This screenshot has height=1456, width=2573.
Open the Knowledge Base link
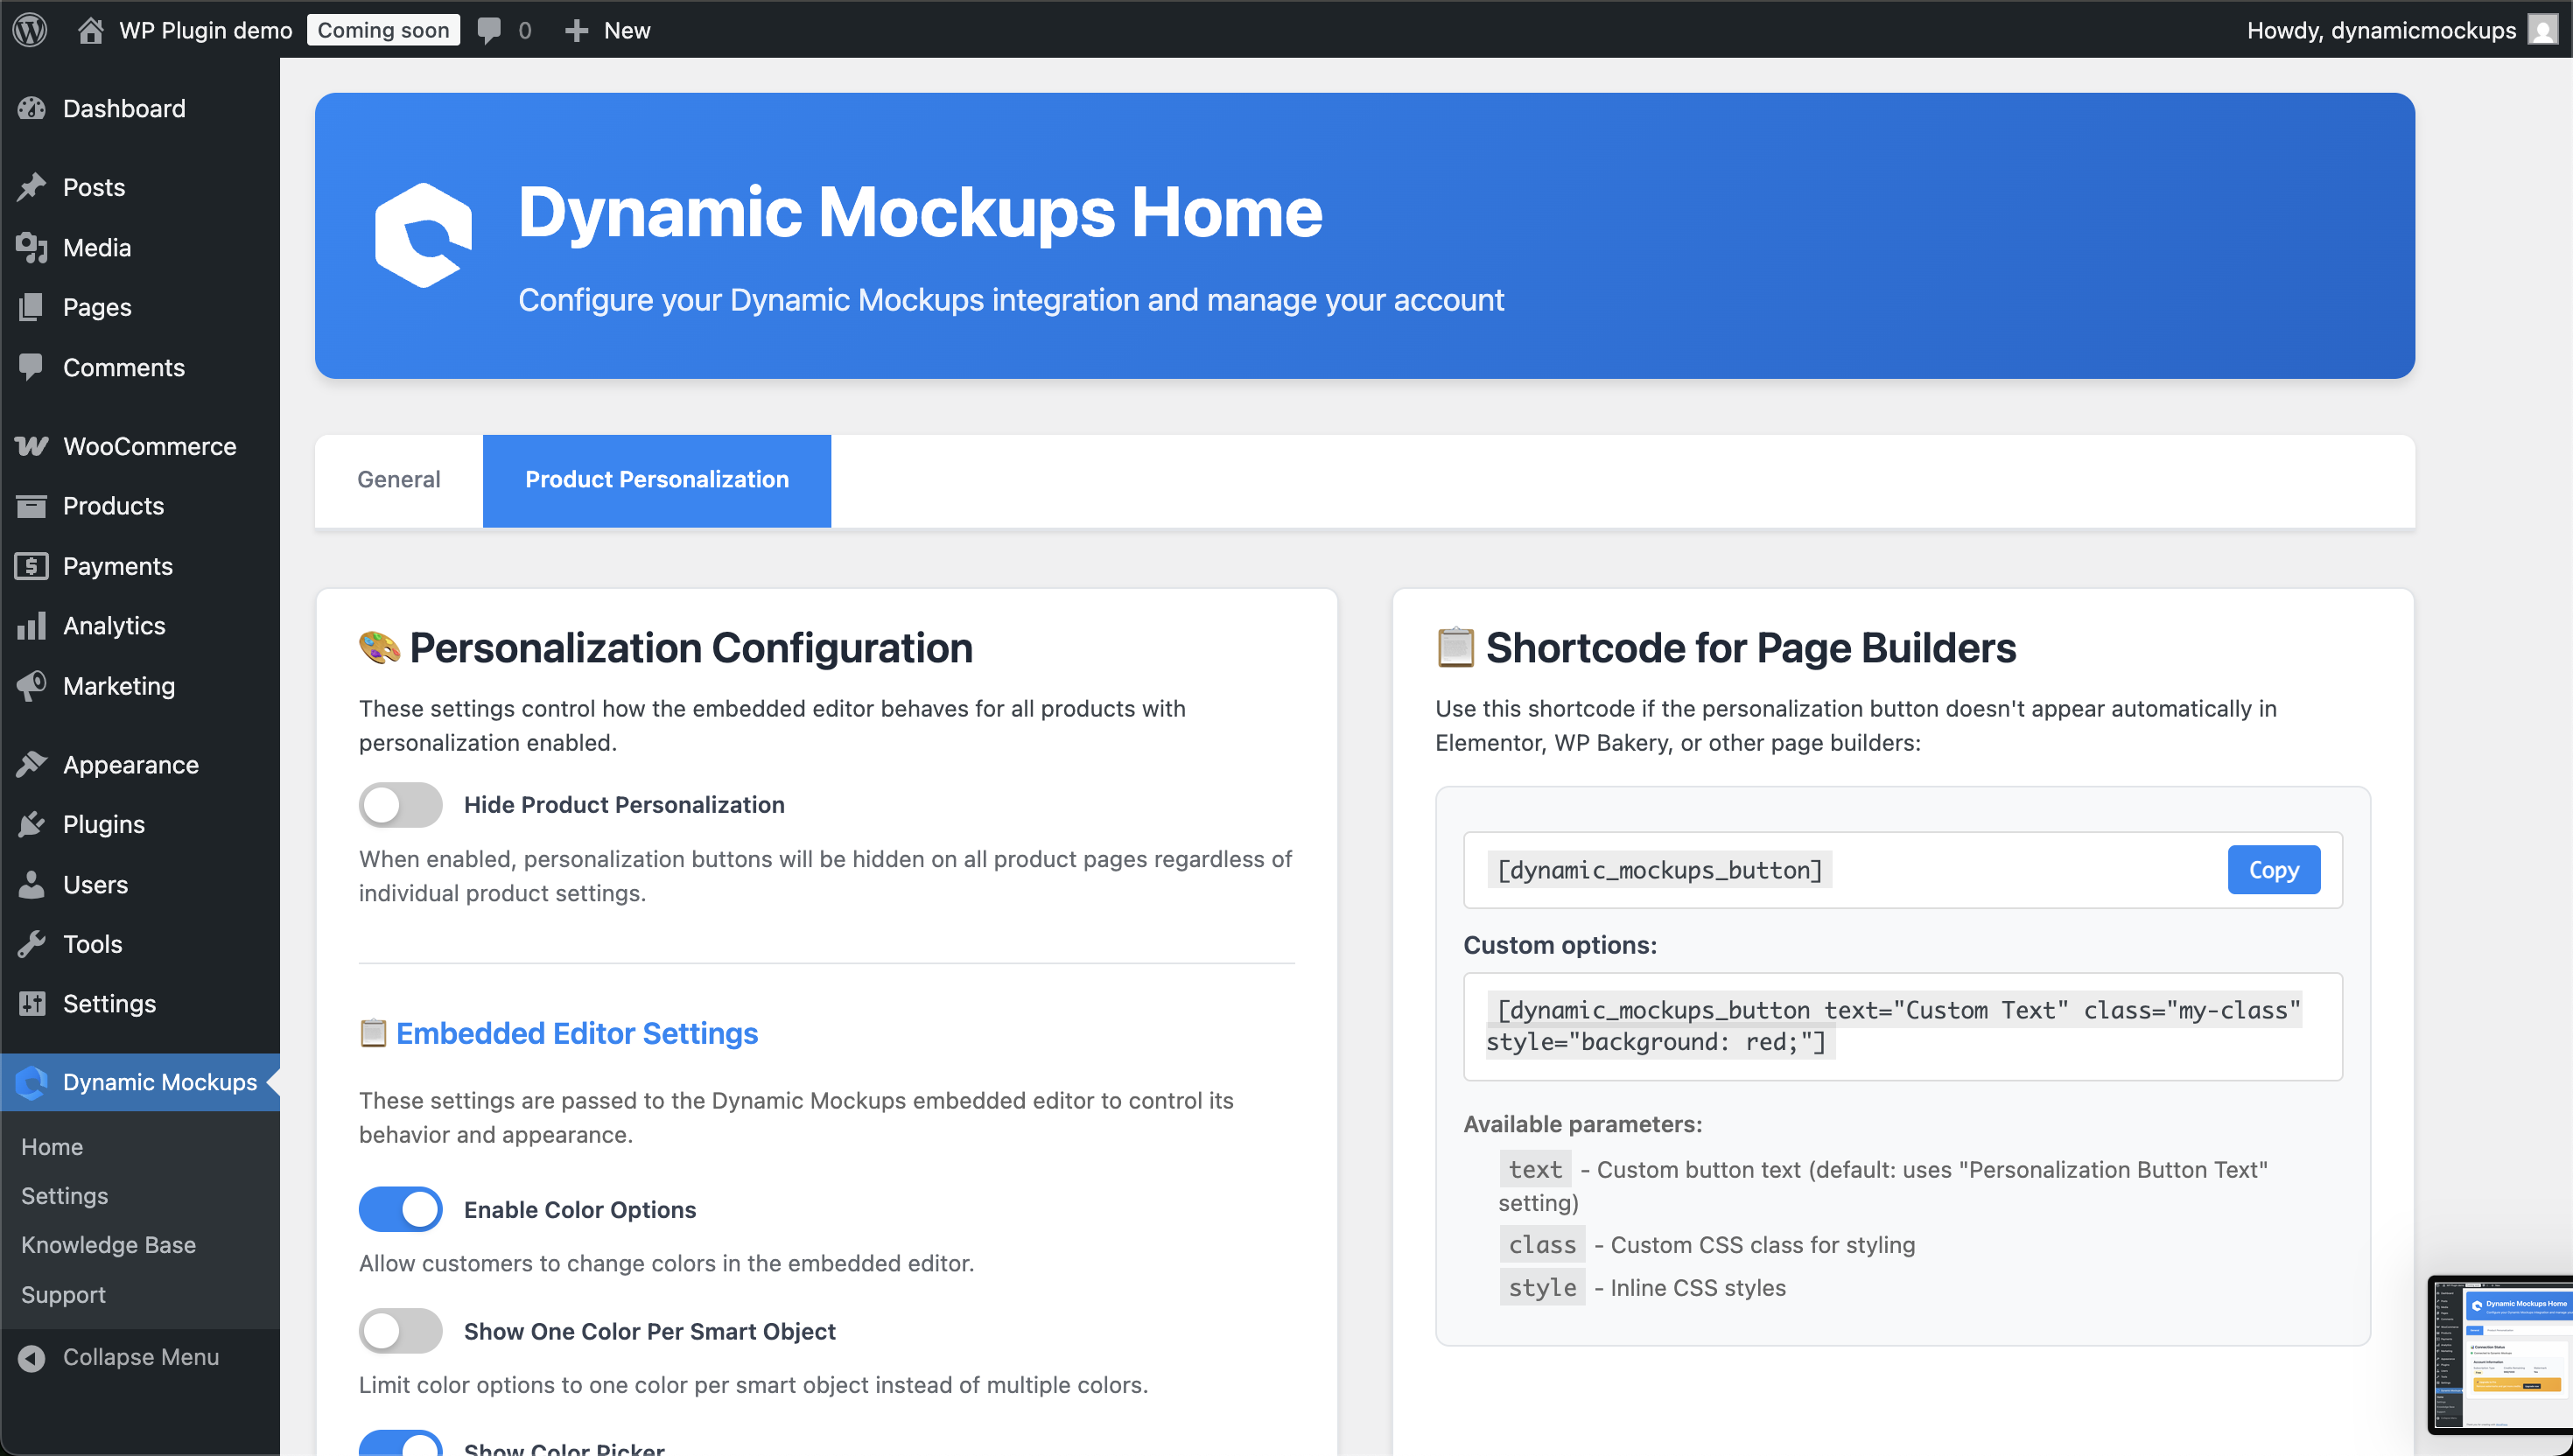(x=108, y=1245)
